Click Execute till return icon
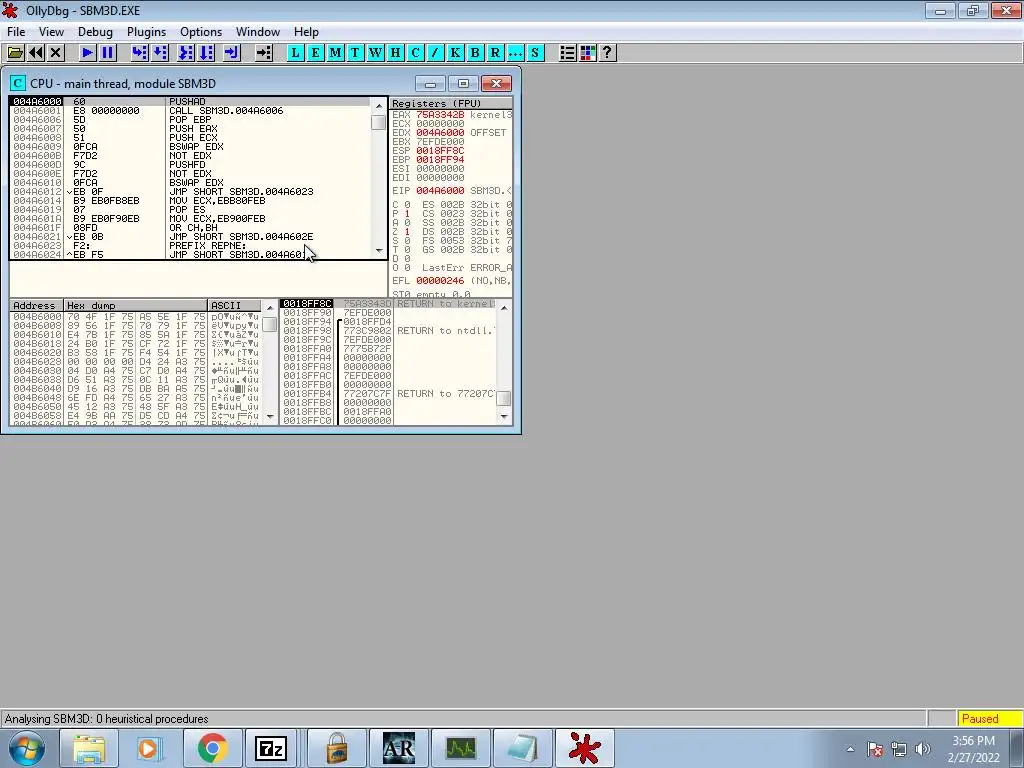Viewport: 1024px width, 768px height. click(x=232, y=53)
